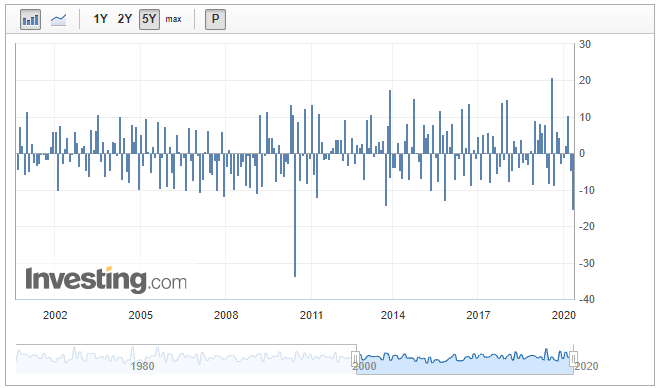This screenshot has height=388, width=658.
Task: Select the 5Y time range
Action: (x=149, y=19)
